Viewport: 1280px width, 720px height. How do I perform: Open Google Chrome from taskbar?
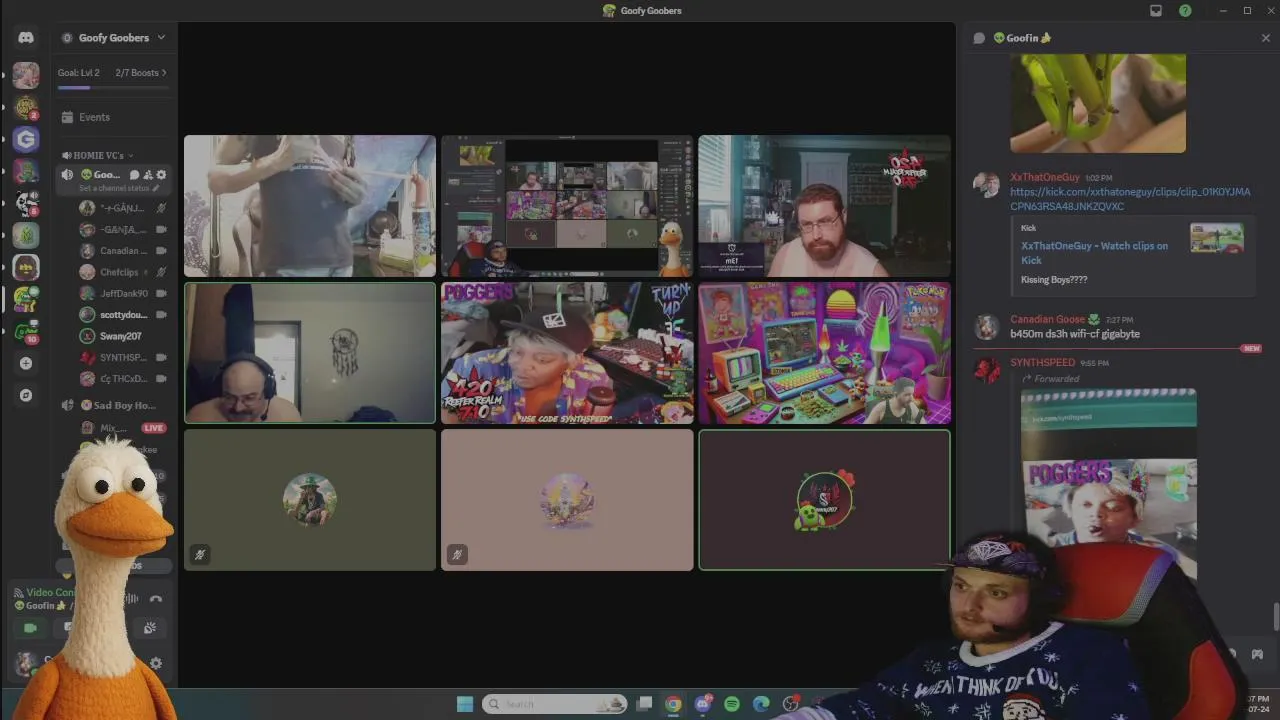click(x=673, y=704)
